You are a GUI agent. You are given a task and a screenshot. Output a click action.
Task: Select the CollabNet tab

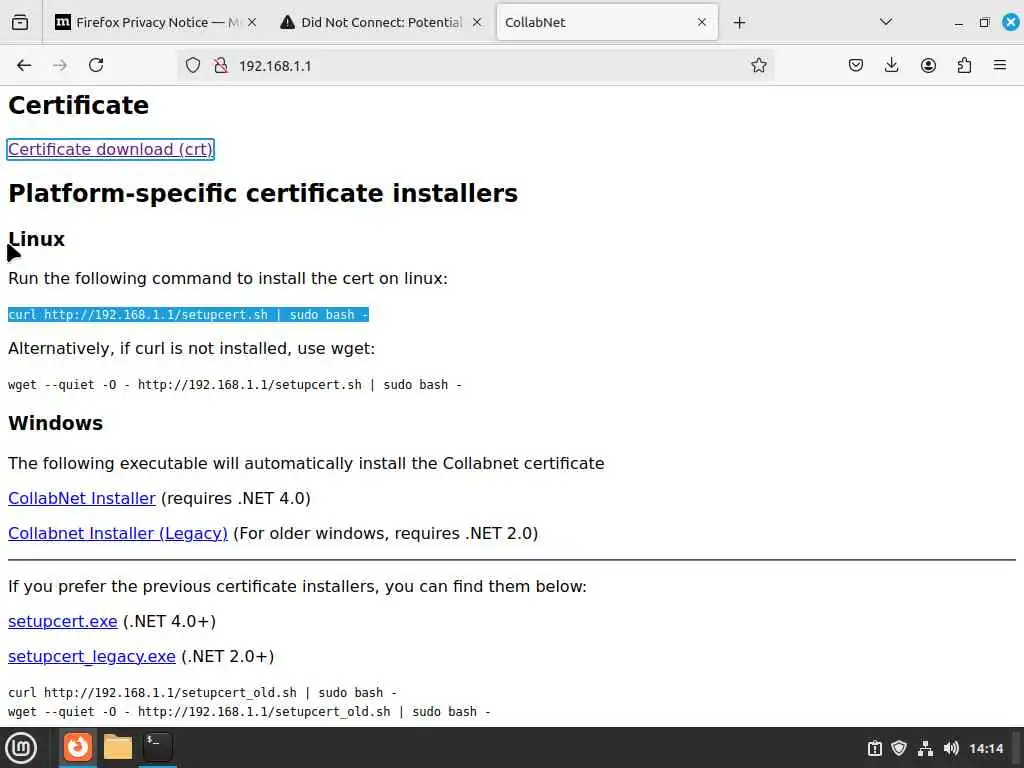[607, 22]
